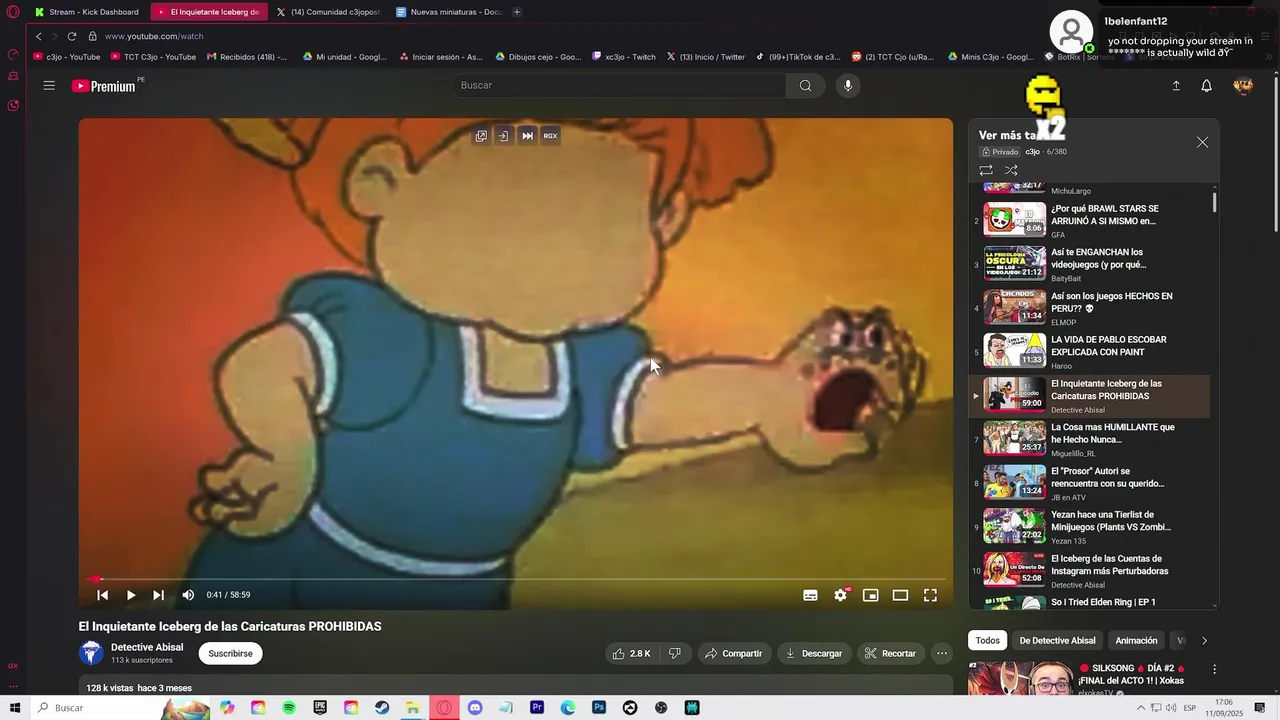Go back in browser history

point(38,36)
